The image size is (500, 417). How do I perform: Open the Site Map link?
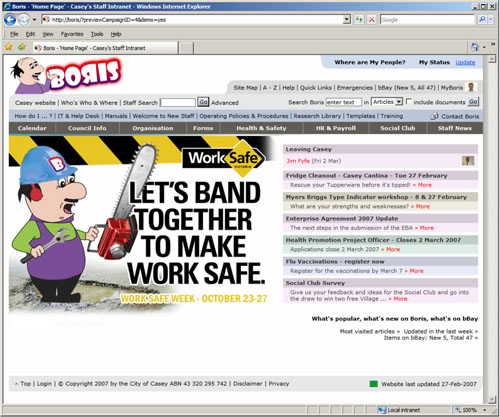coord(245,88)
